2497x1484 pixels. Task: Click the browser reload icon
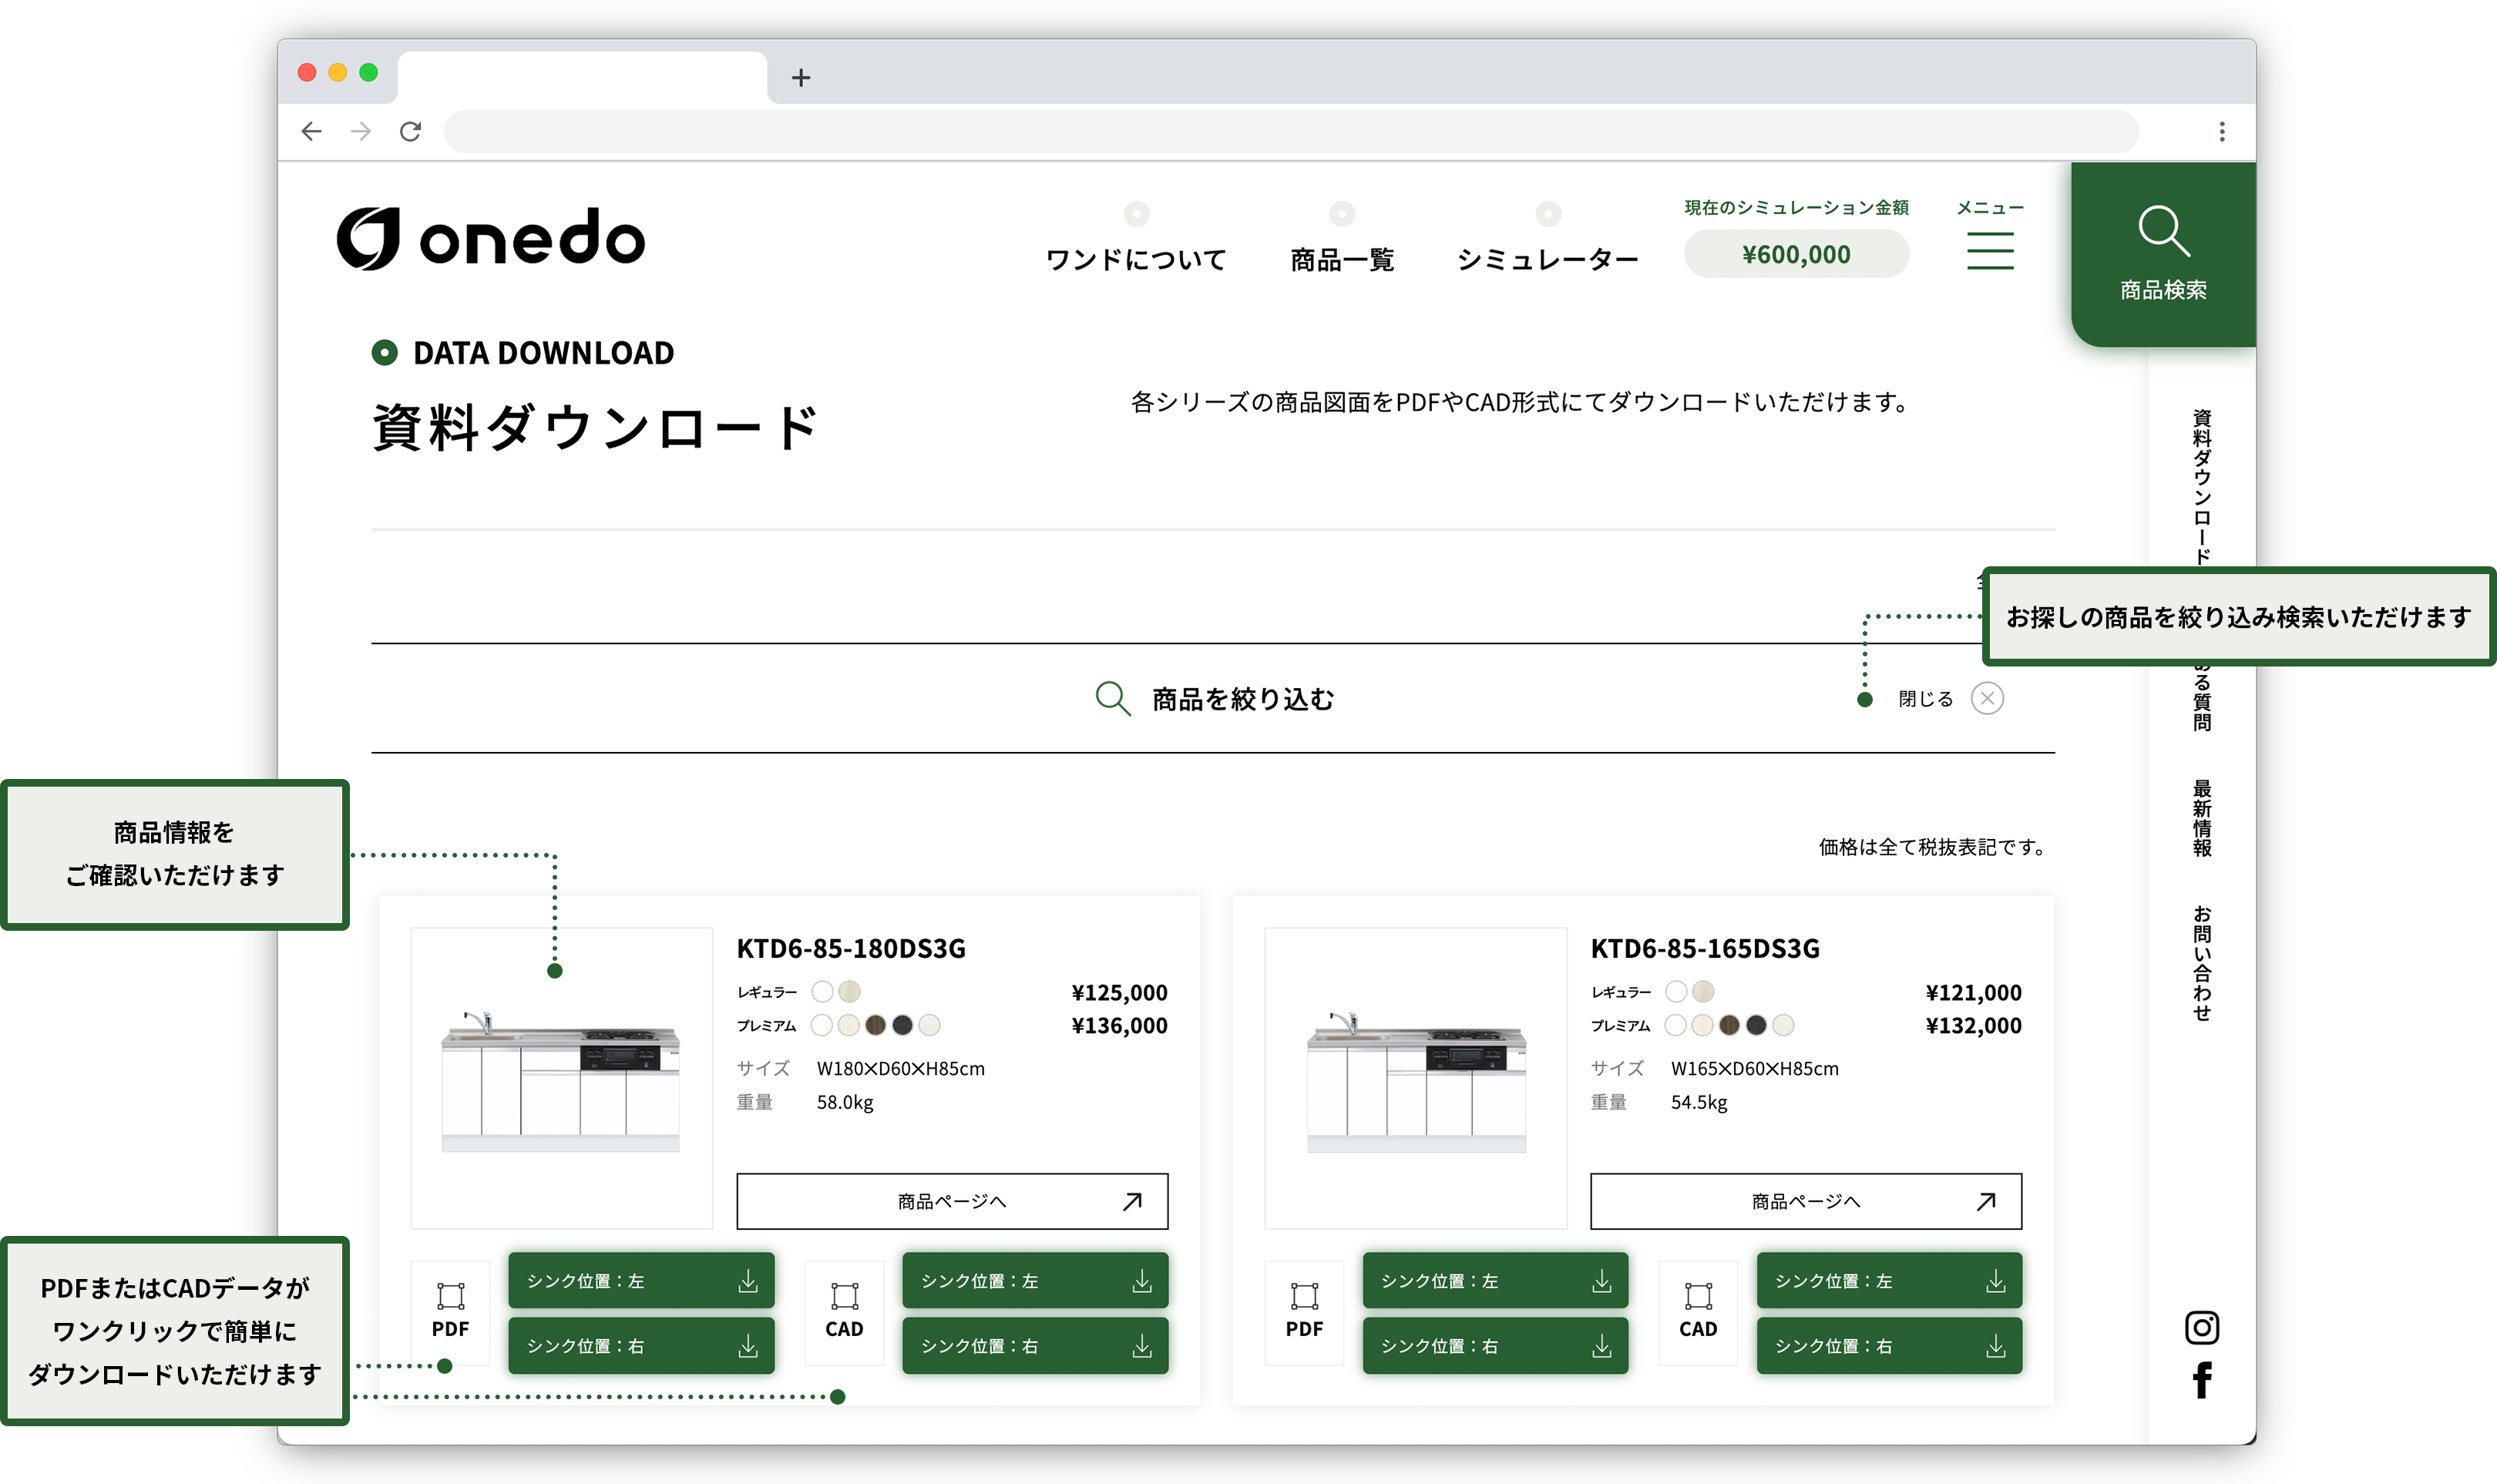click(410, 131)
